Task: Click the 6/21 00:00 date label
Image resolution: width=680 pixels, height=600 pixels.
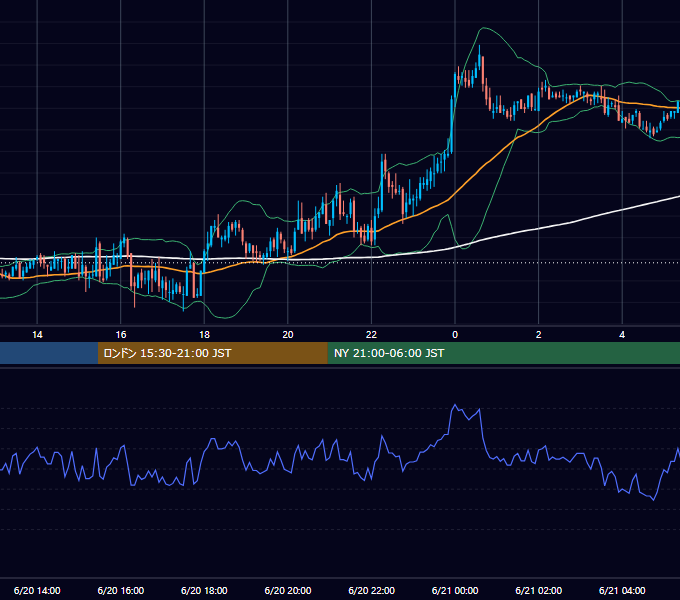Action: tap(455, 590)
